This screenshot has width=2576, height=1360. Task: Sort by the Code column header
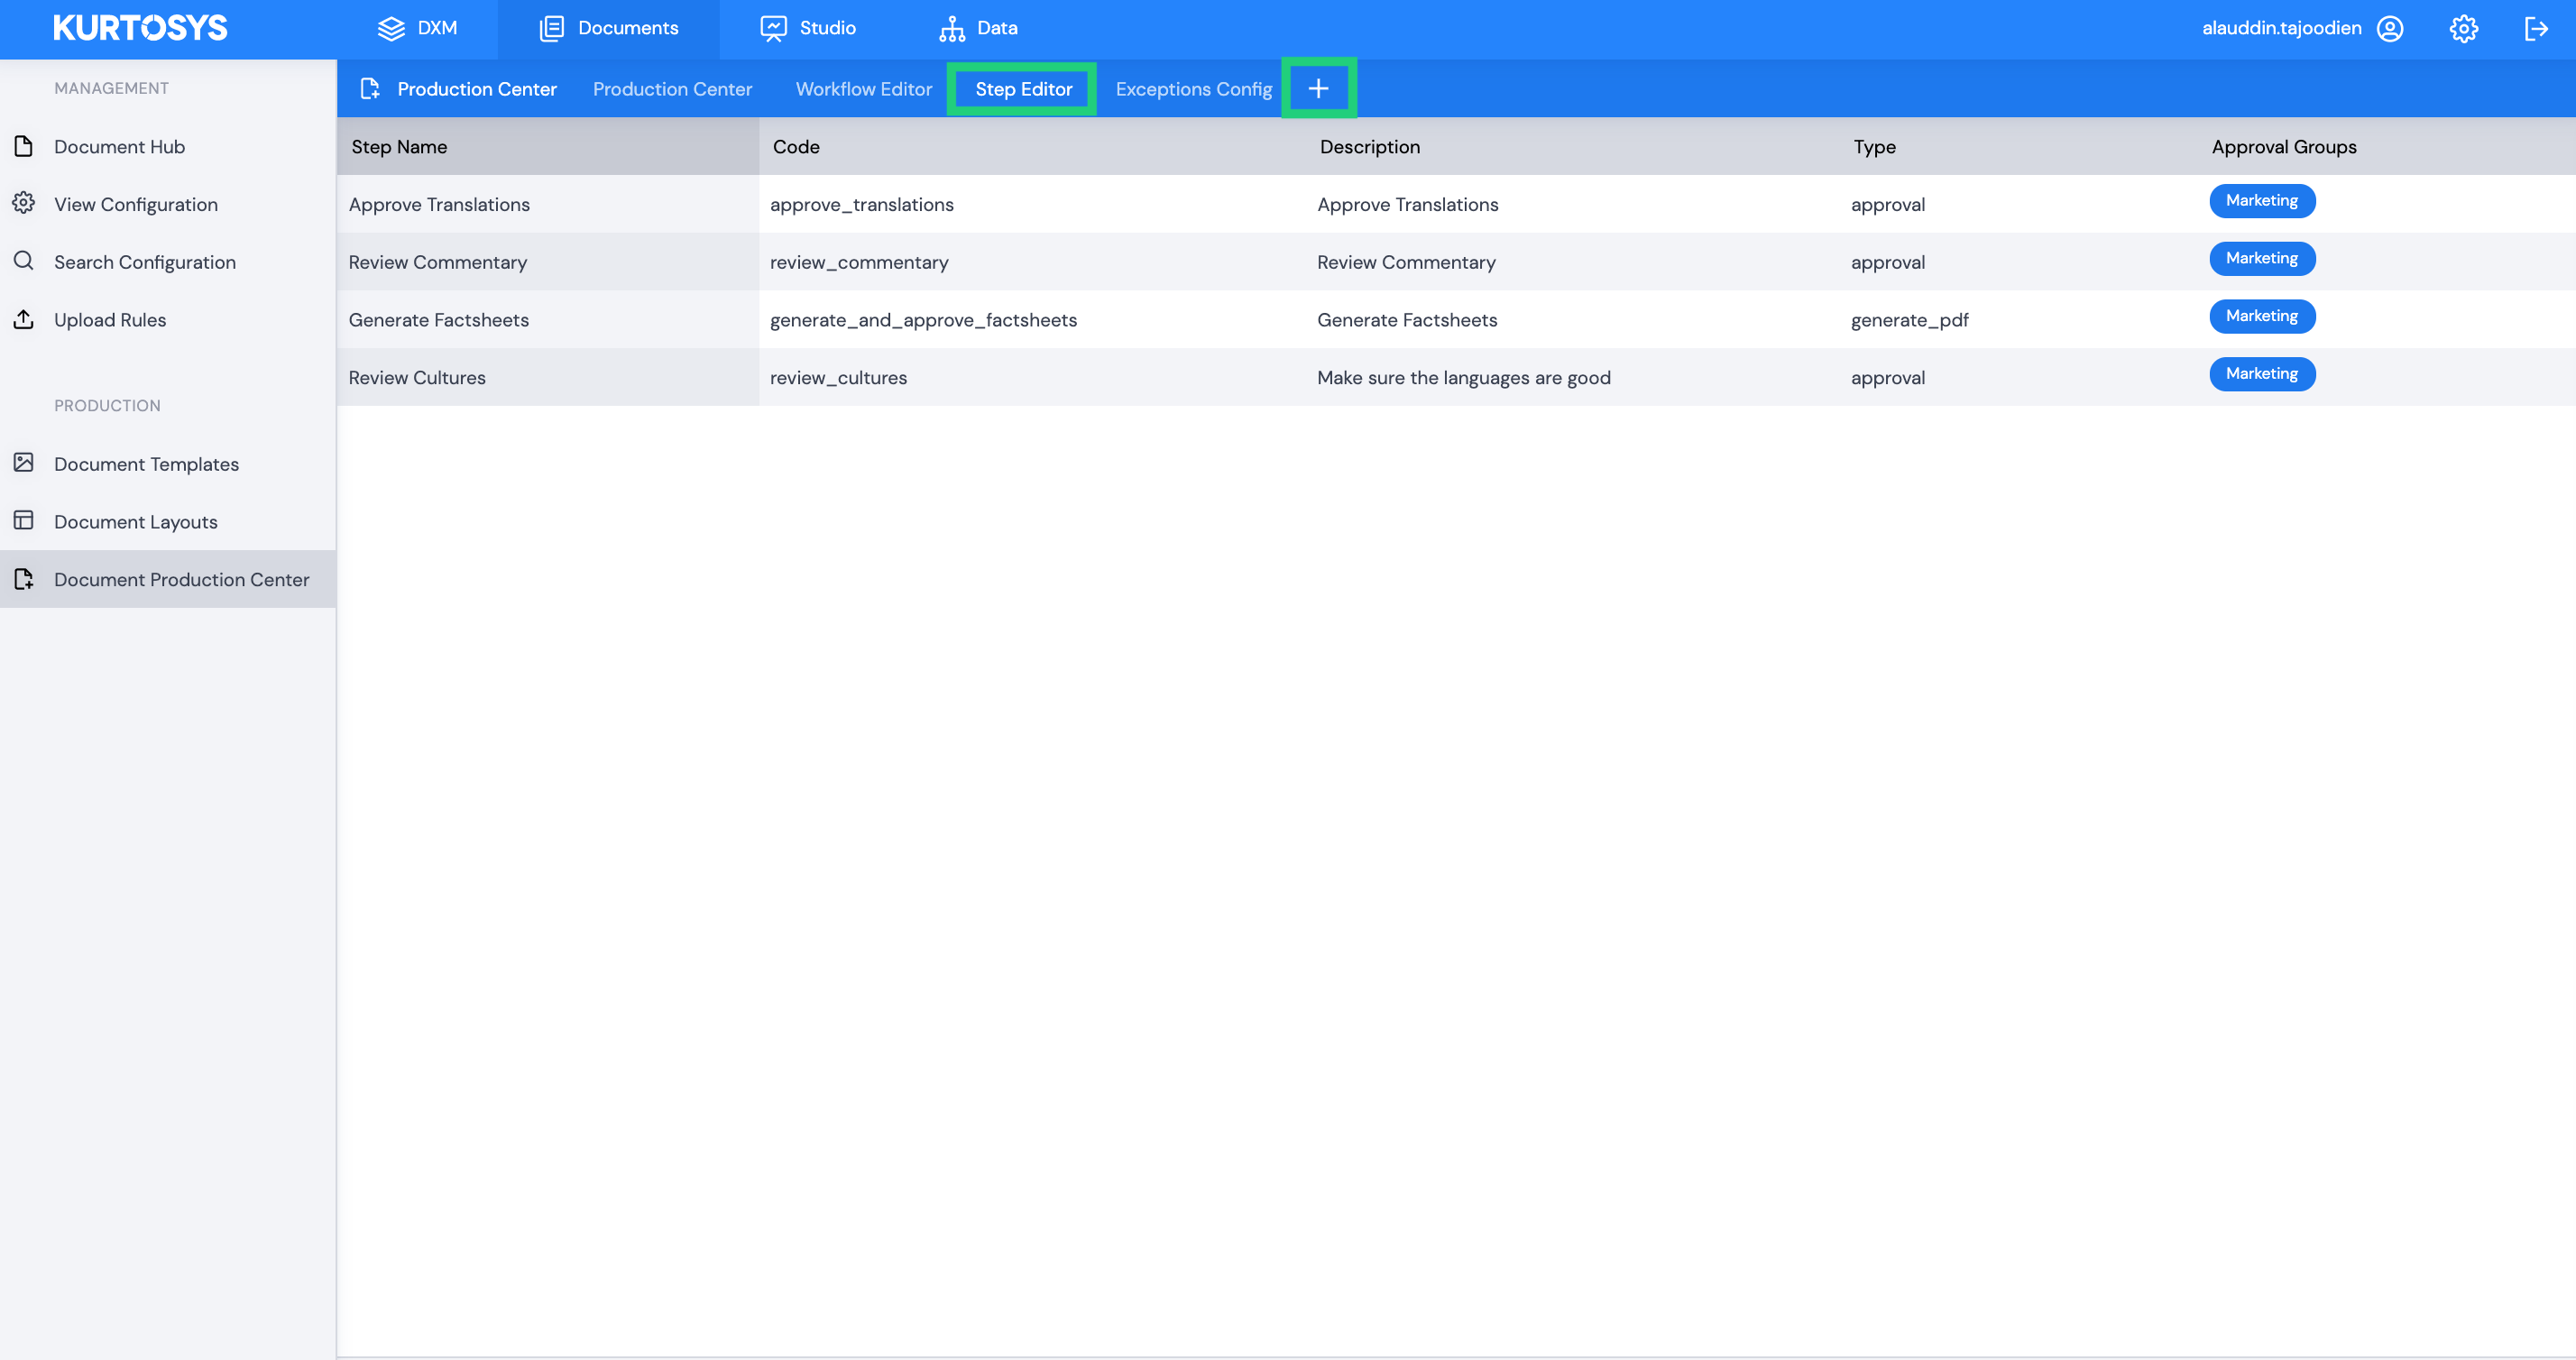tap(796, 147)
